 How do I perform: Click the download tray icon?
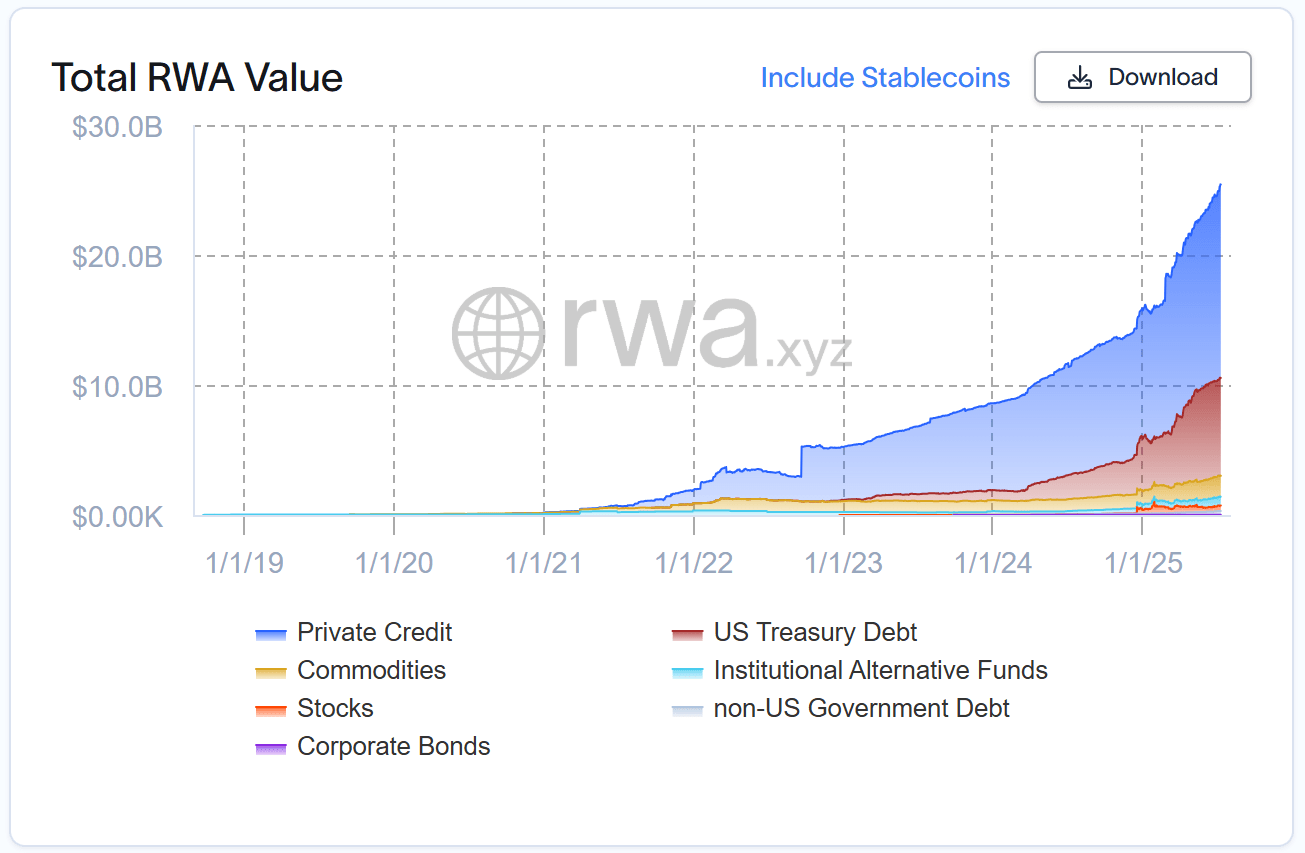[1080, 78]
